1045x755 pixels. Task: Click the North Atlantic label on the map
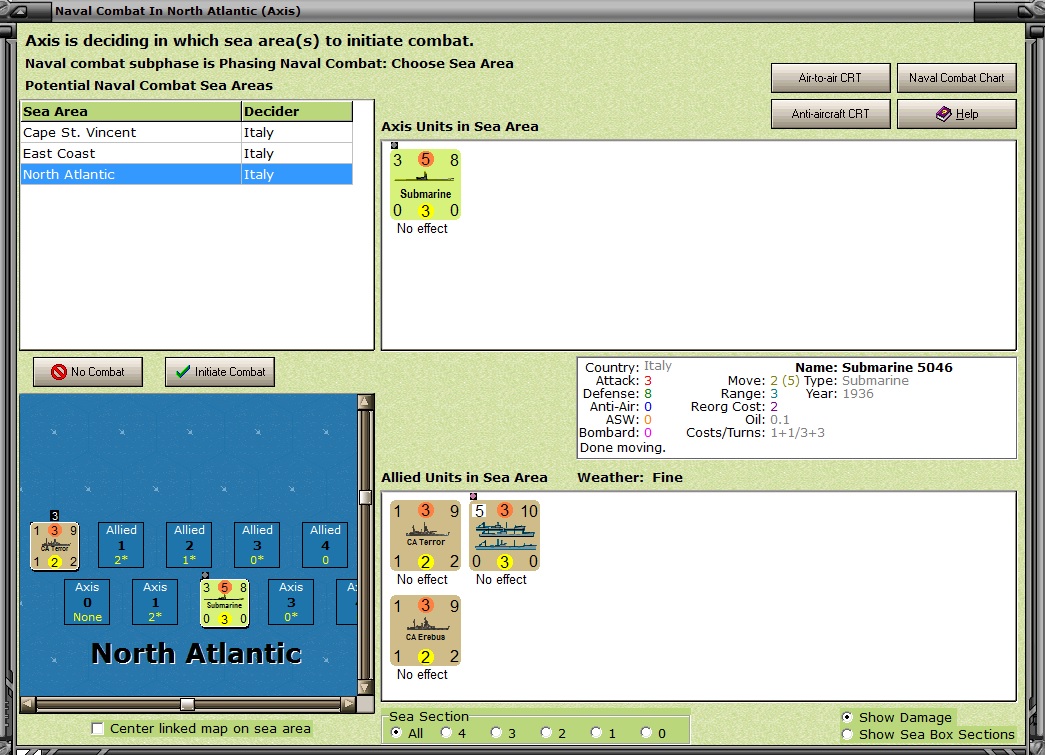196,654
